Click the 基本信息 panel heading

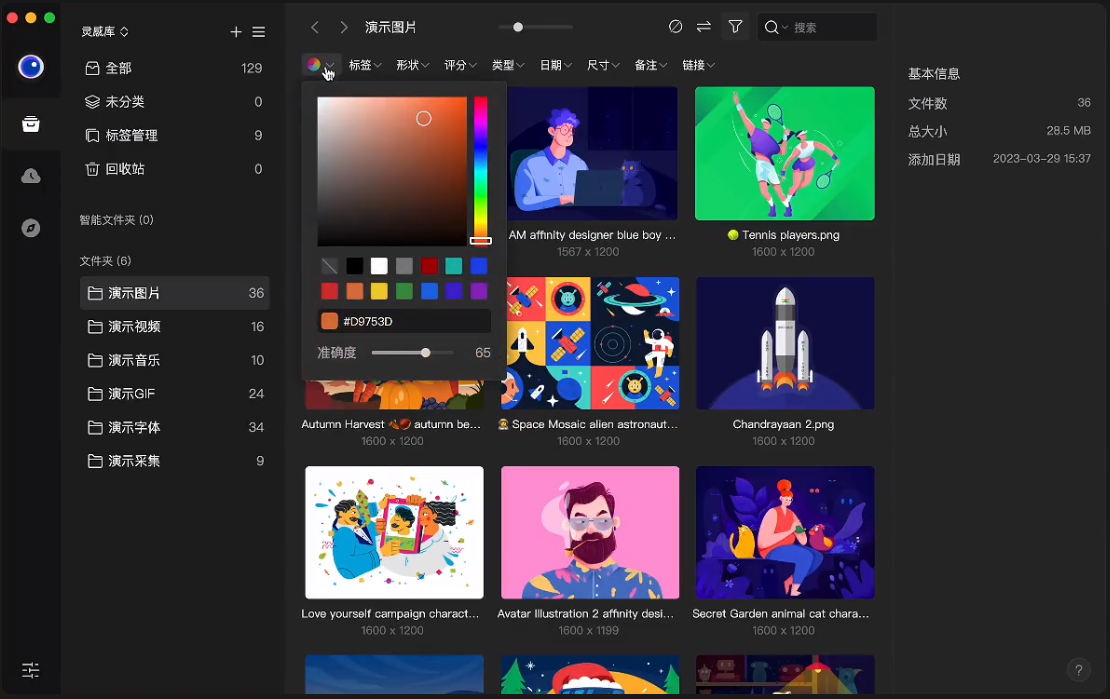click(934, 74)
